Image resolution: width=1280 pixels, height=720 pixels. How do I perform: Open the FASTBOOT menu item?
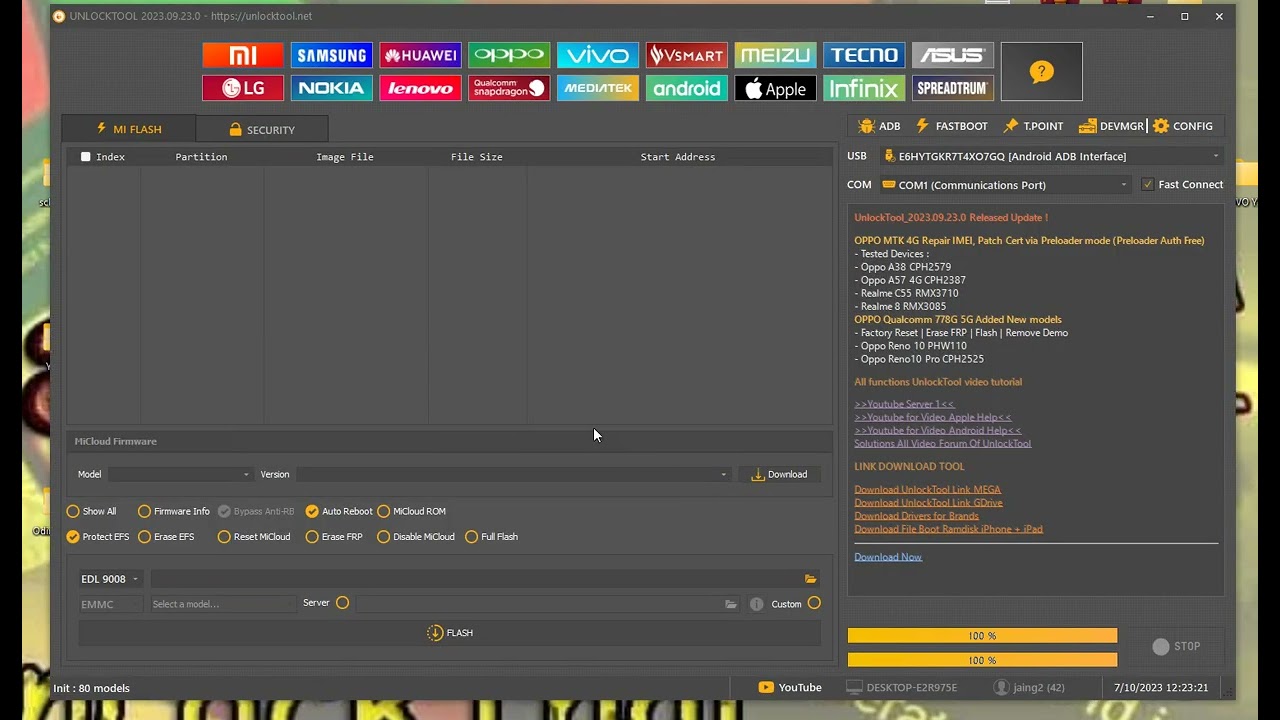click(x=951, y=126)
